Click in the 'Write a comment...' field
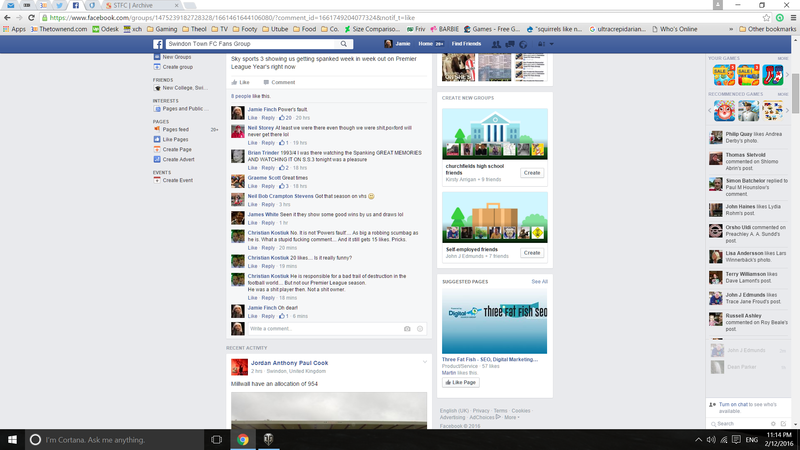The image size is (800, 450). (324, 329)
